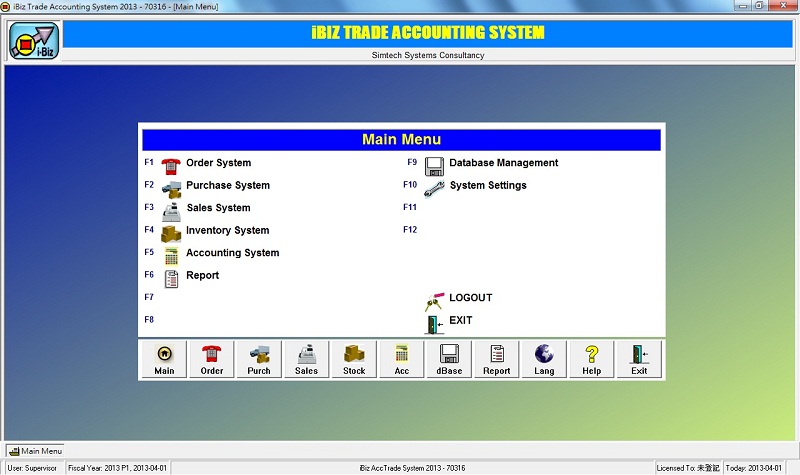Open Report toolbar button

(496, 359)
